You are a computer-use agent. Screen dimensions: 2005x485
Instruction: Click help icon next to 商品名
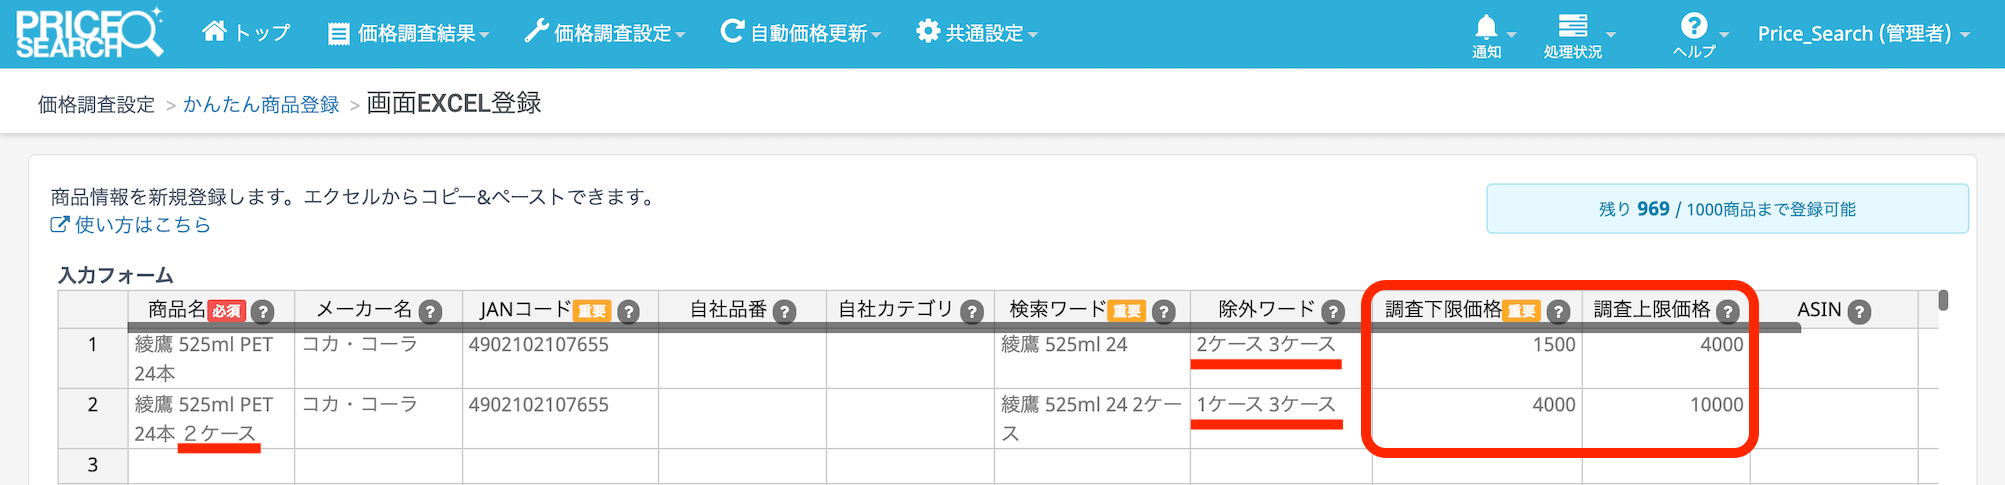tap(263, 312)
